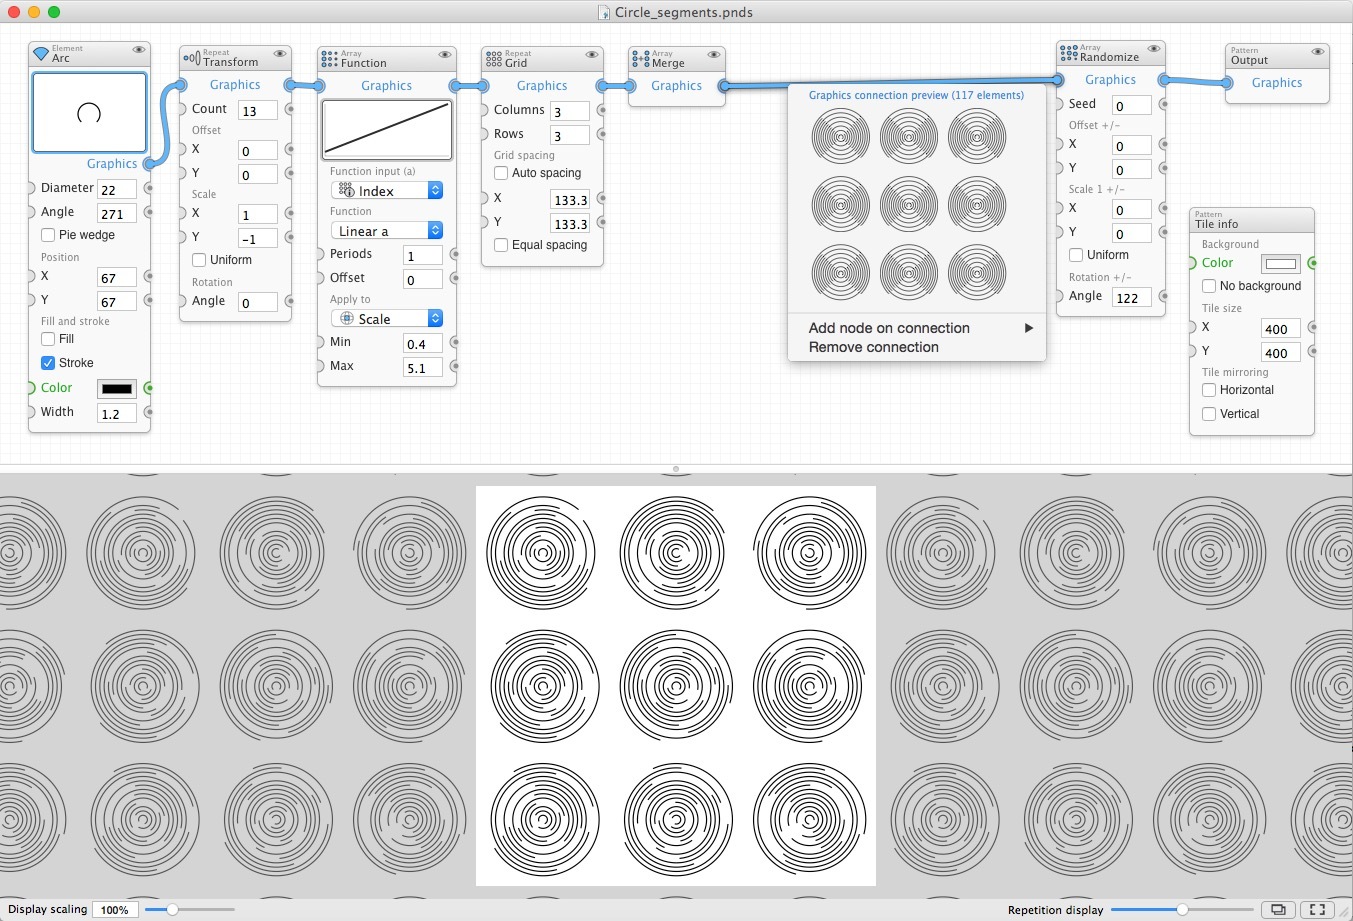Click the Array Function node icon
1353x921 pixels.
[x=329, y=59]
